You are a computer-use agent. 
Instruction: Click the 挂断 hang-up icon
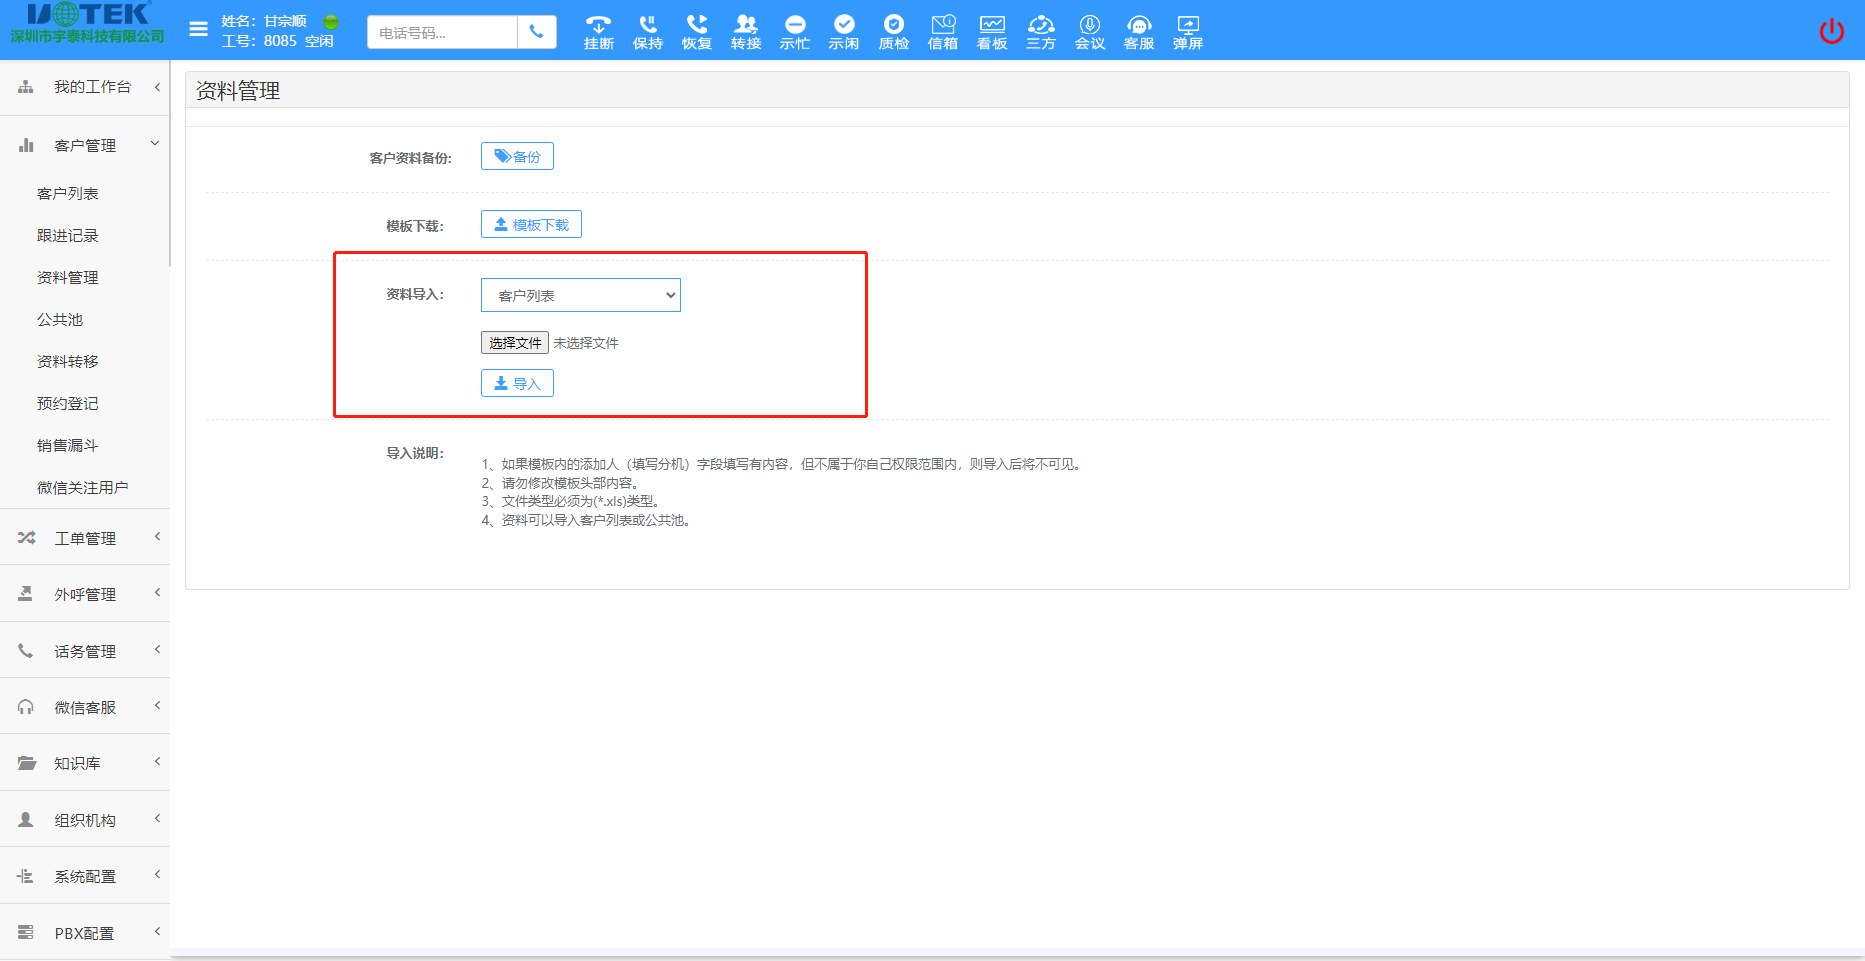click(597, 30)
